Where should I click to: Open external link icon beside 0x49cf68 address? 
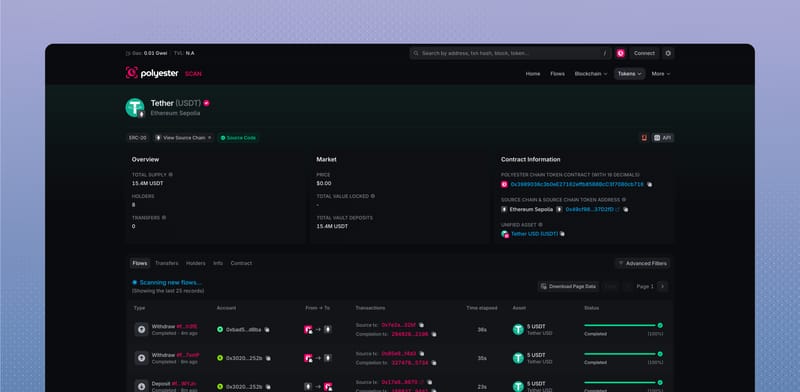[x=618, y=209]
